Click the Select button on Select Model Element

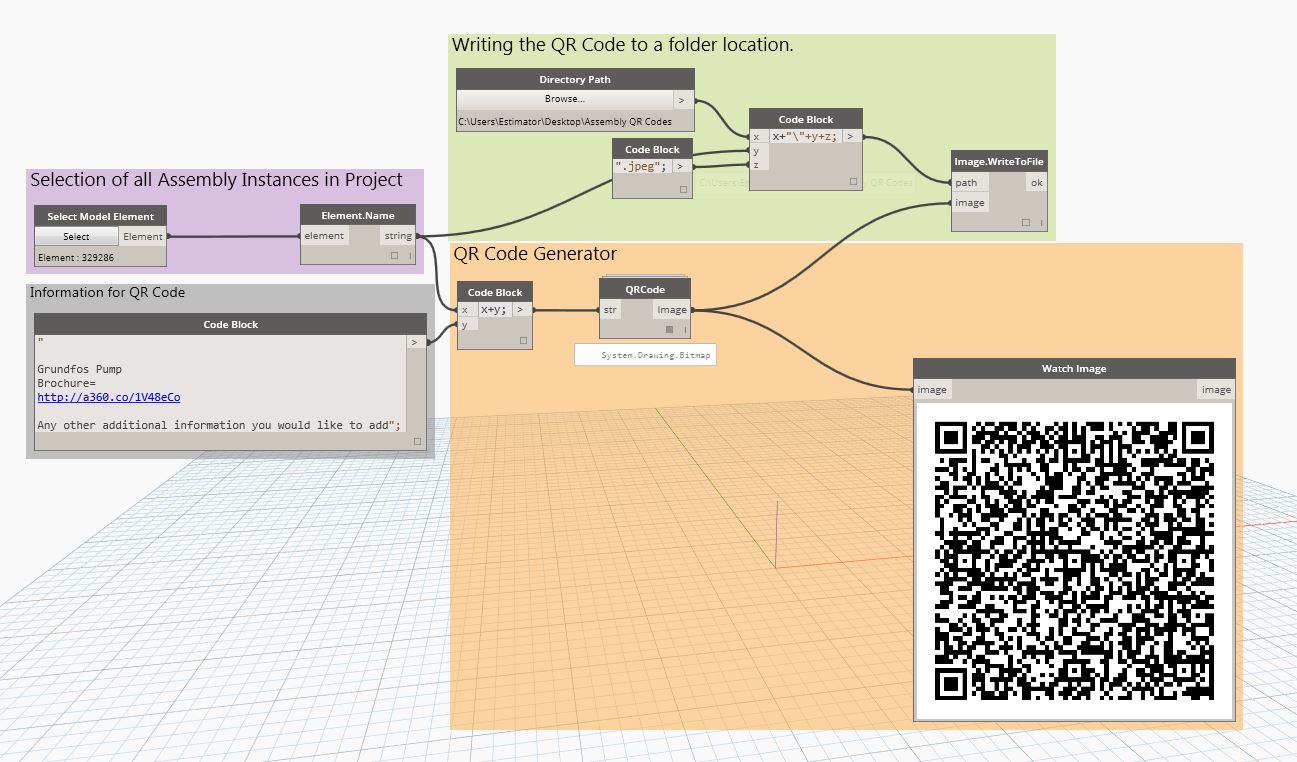pos(75,236)
